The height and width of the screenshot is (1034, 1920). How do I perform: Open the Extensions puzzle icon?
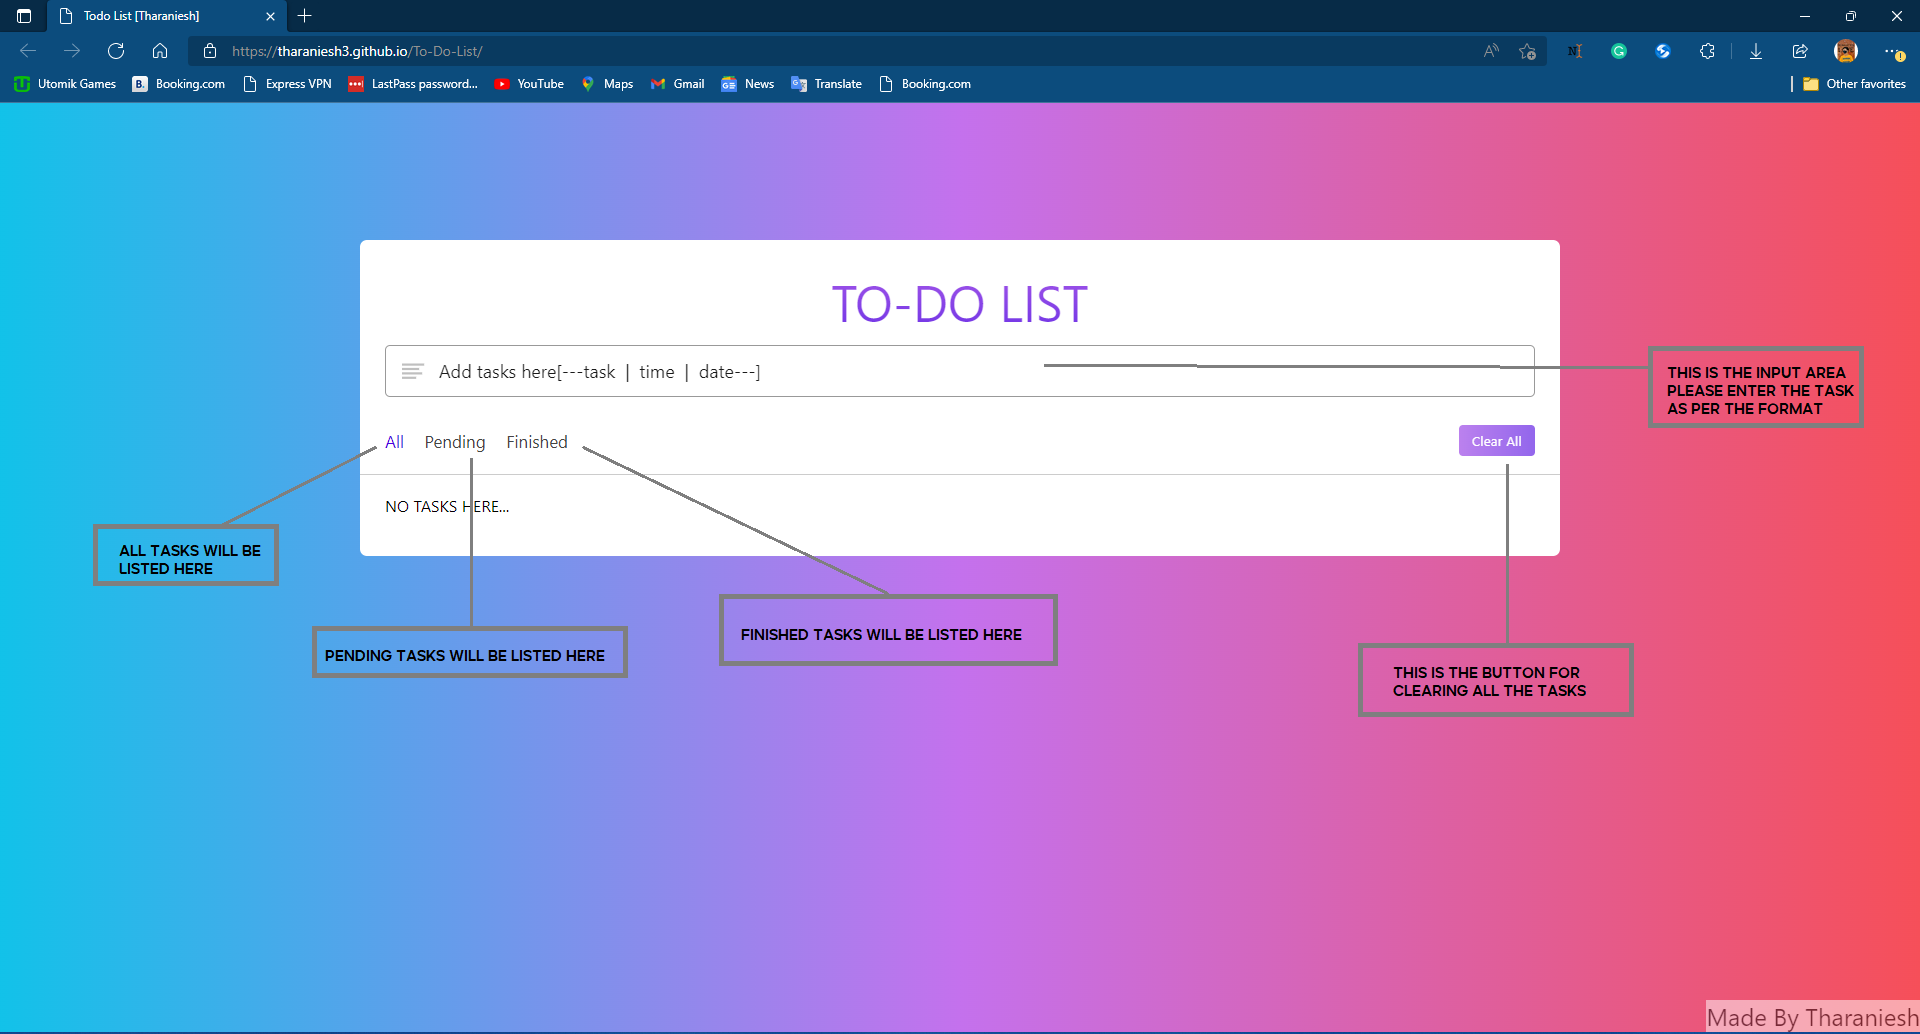coord(1707,51)
